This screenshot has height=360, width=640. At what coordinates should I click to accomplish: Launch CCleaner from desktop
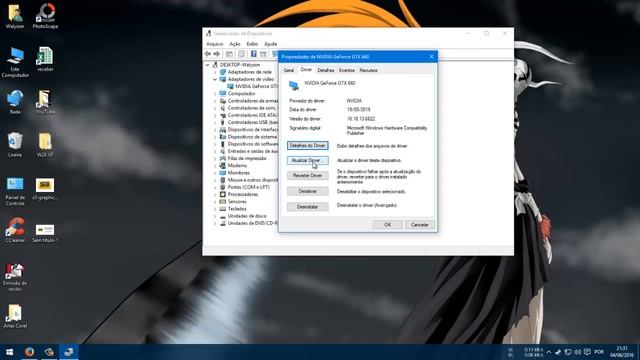click(15, 230)
